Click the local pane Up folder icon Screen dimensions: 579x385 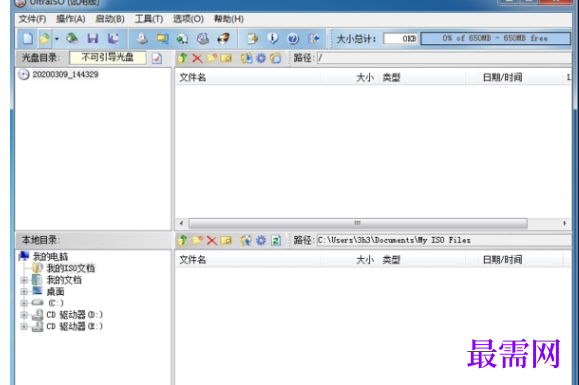click(182, 241)
